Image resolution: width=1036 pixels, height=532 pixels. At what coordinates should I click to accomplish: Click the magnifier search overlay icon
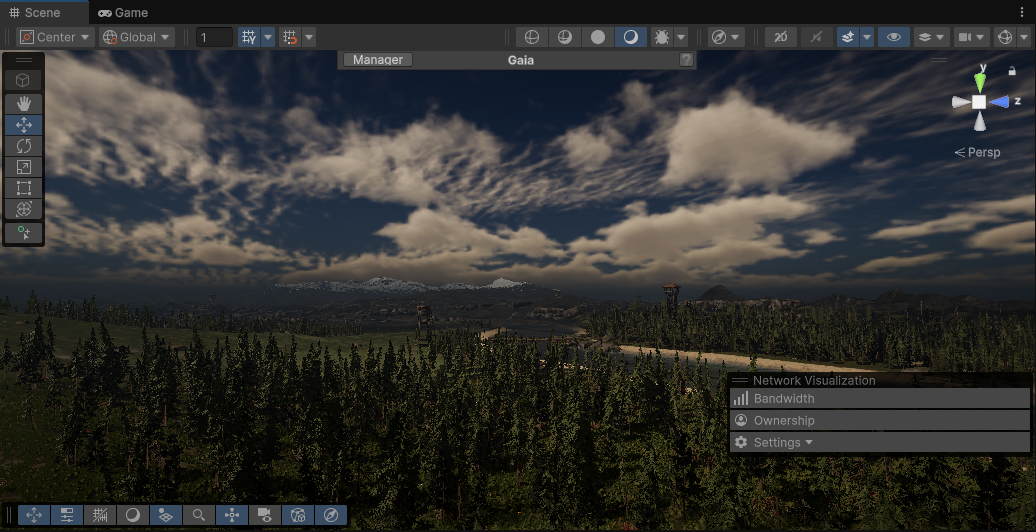[199, 515]
